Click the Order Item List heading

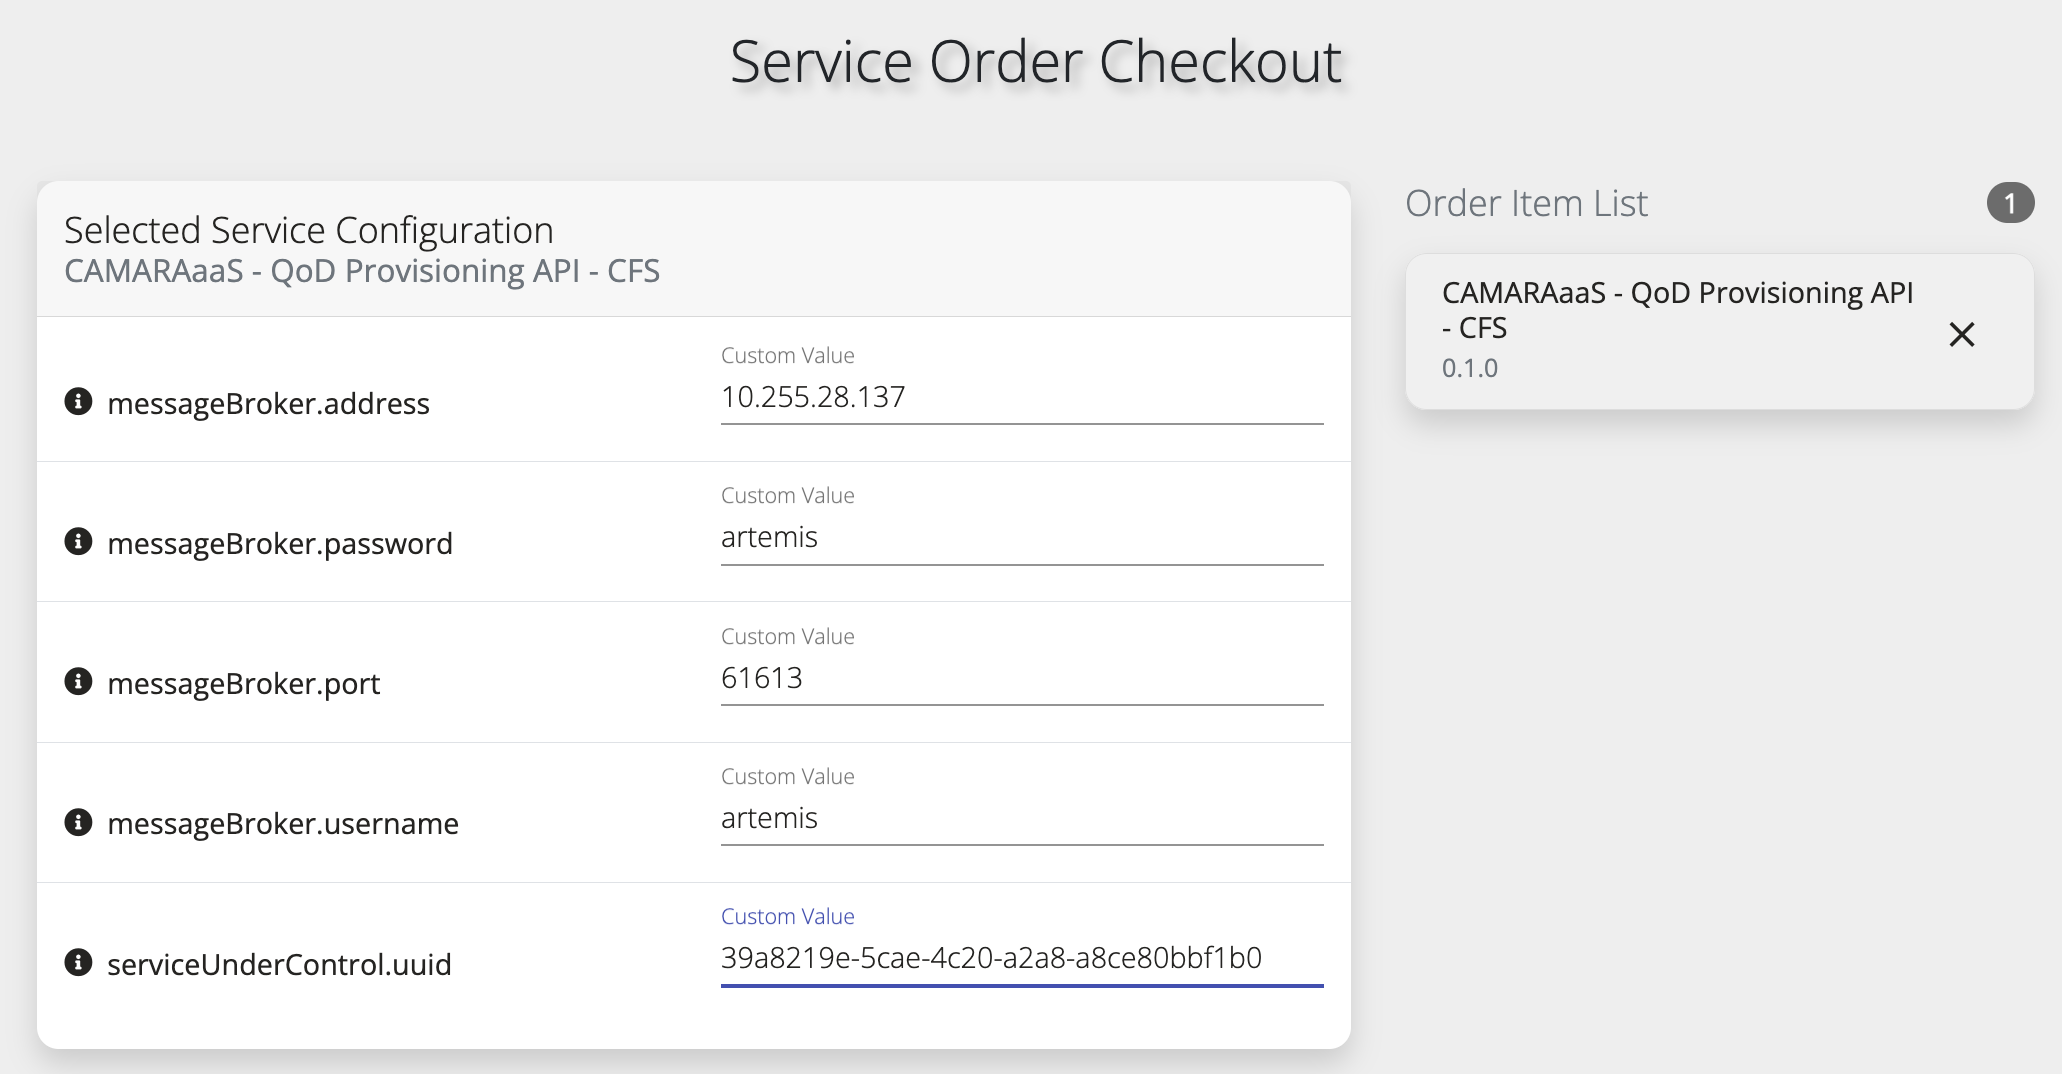1526,203
